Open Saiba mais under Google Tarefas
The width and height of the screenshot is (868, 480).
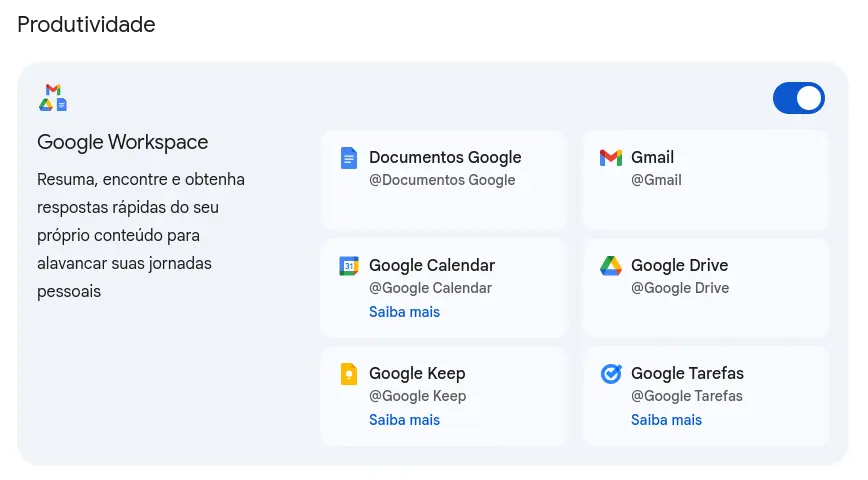pyautogui.click(x=666, y=420)
